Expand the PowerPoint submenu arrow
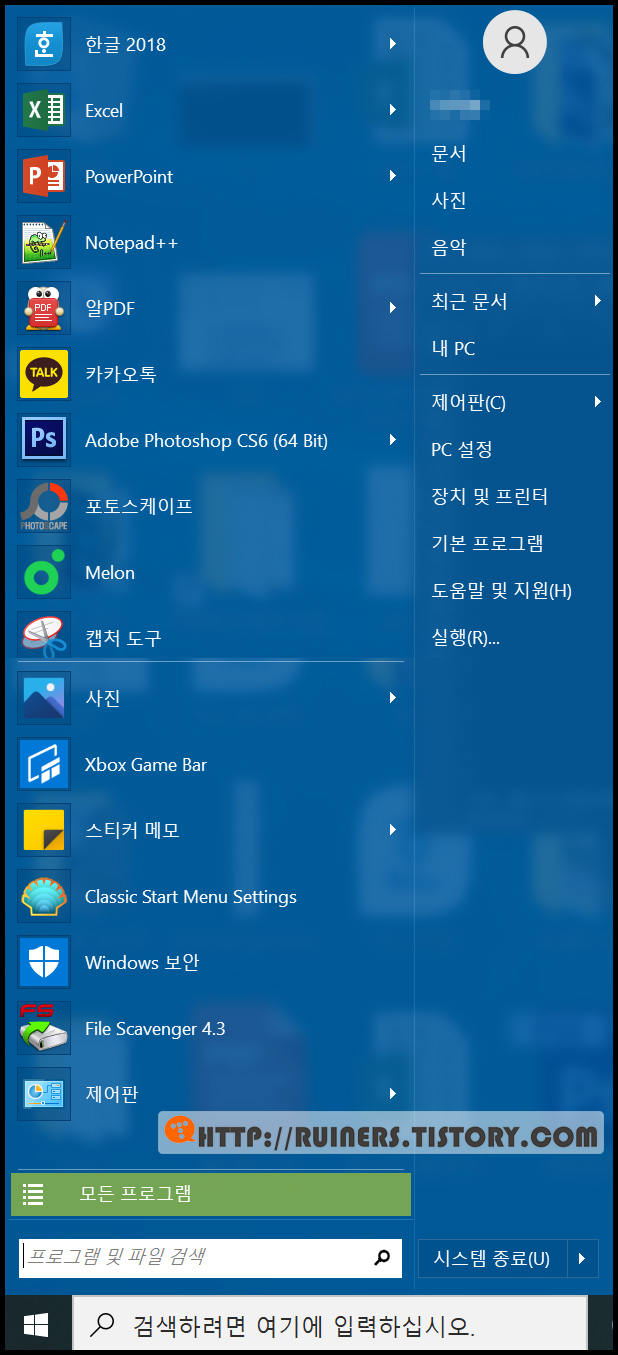Image resolution: width=618 pixels, height=1355 pixels. (393, 176)
